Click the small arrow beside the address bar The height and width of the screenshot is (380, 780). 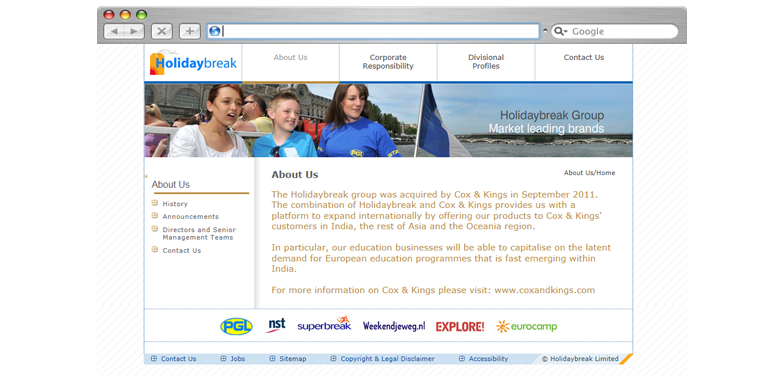click(x=545, y=31)
